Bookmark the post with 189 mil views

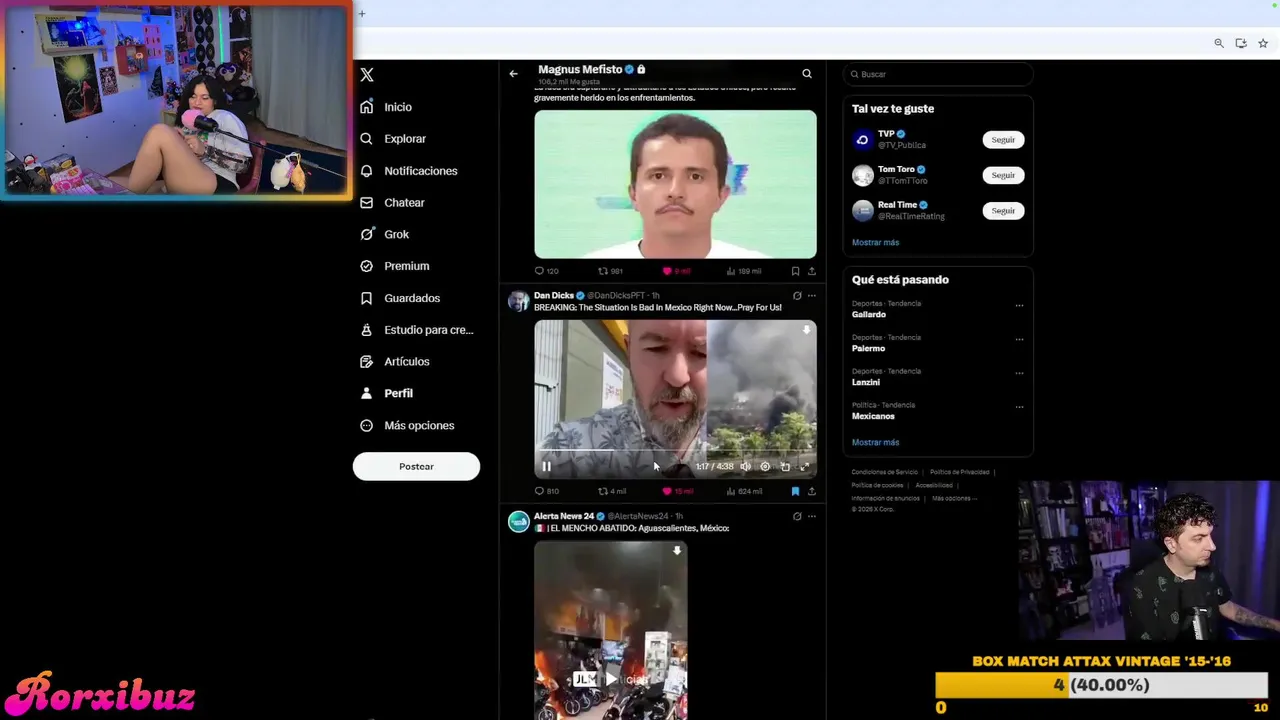(795, 271)
